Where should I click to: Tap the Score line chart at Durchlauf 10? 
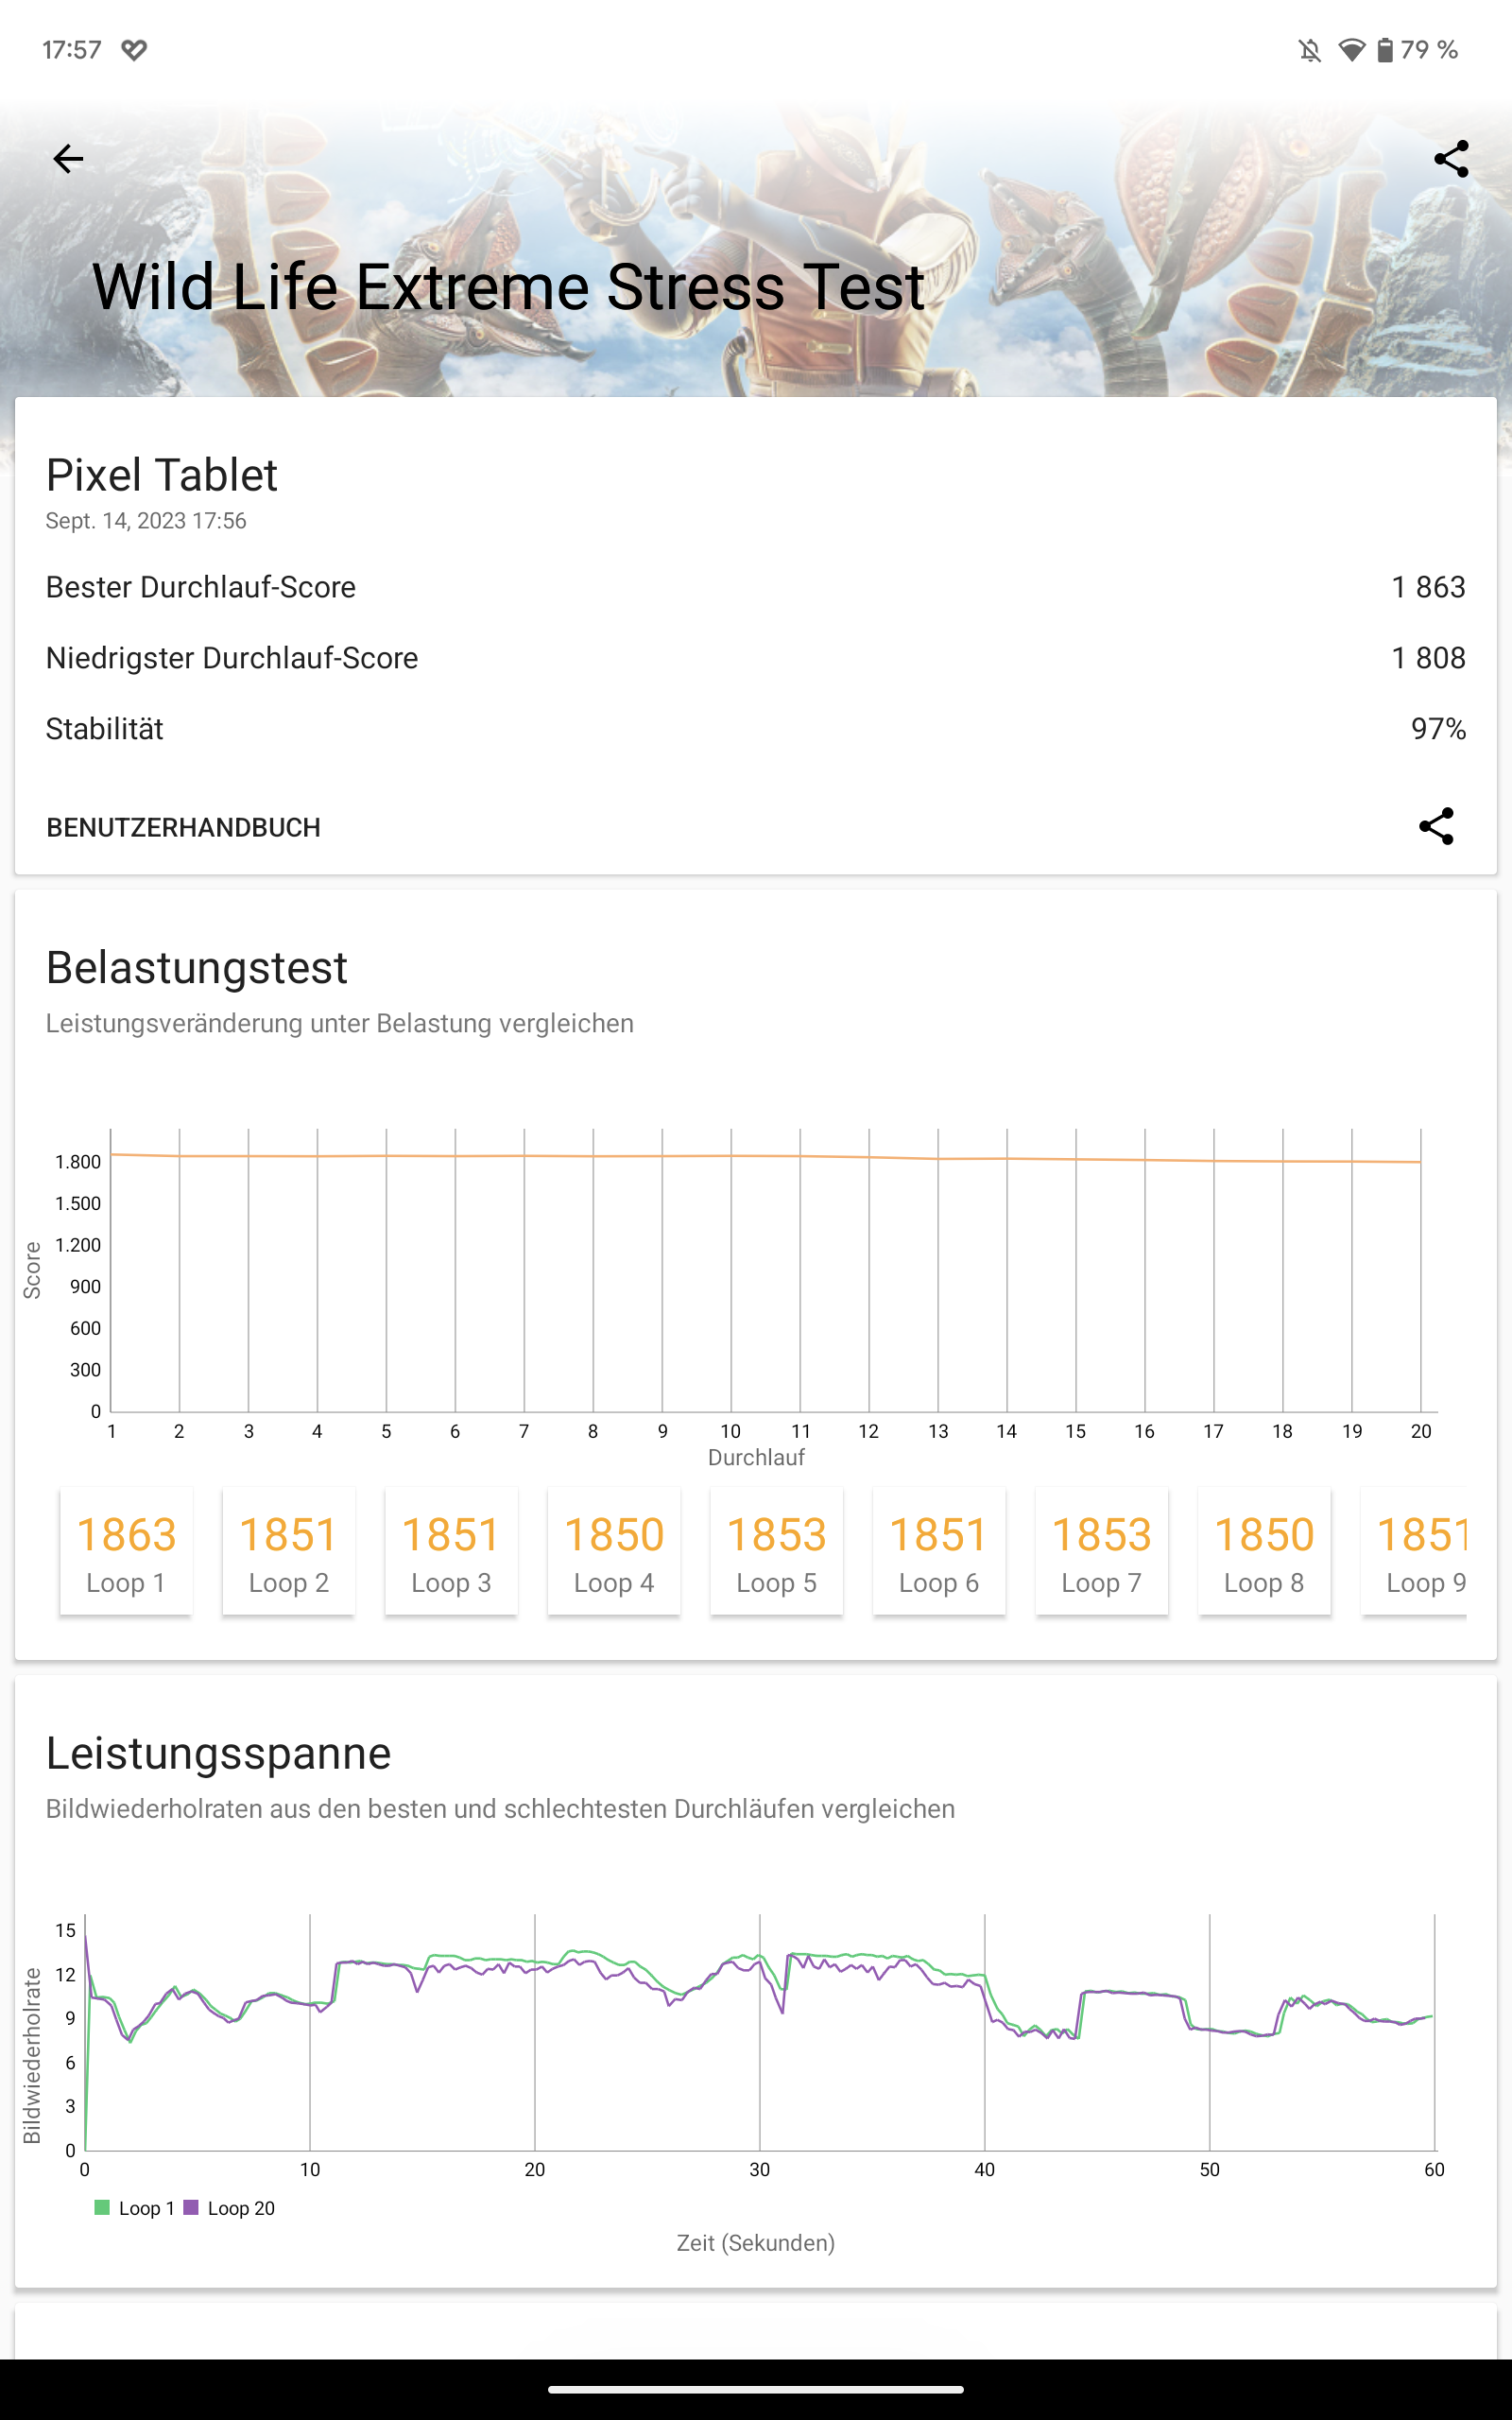click(731, 1156)
